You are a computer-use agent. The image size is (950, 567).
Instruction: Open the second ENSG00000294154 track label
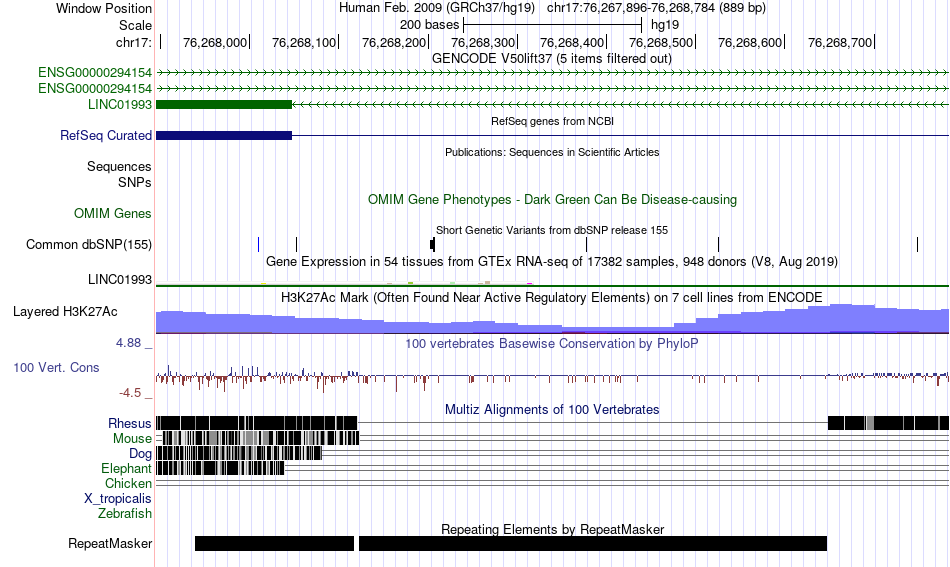pyautogui.click(x=95, y=88)
